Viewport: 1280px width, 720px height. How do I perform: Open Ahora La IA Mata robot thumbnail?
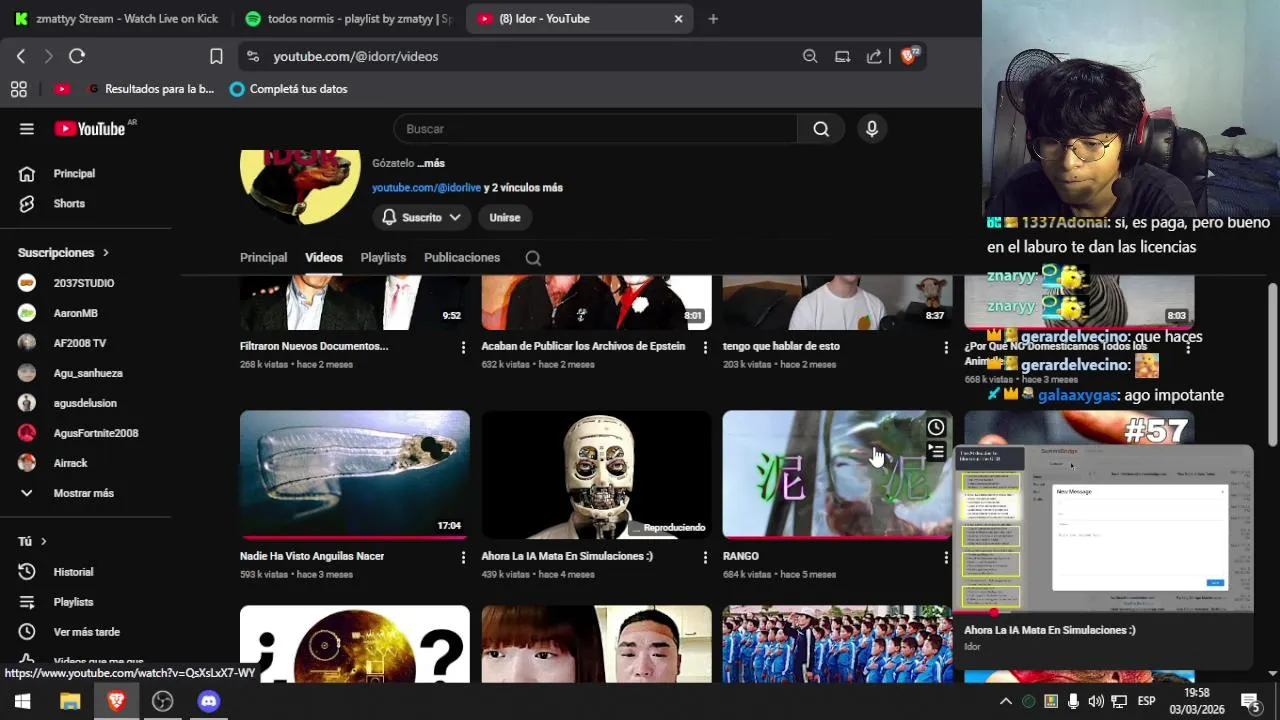click(x=596, y=475)
